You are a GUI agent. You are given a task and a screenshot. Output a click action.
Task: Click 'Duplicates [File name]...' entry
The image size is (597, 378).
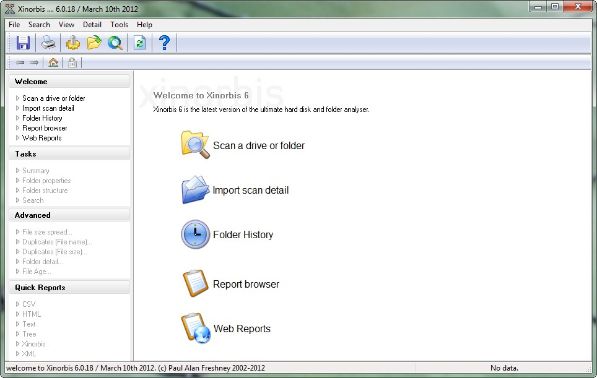(x=57, y=242)
